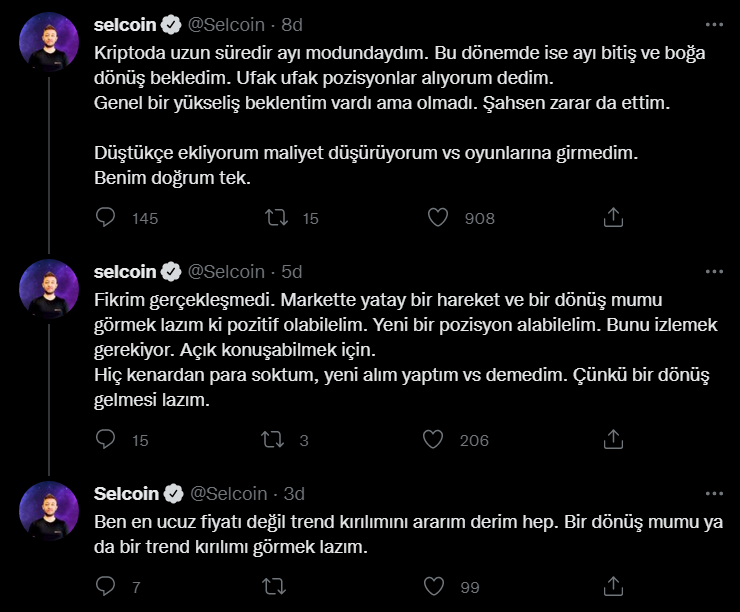Share the tweet posted 5d ago

[x=614, y=439]
